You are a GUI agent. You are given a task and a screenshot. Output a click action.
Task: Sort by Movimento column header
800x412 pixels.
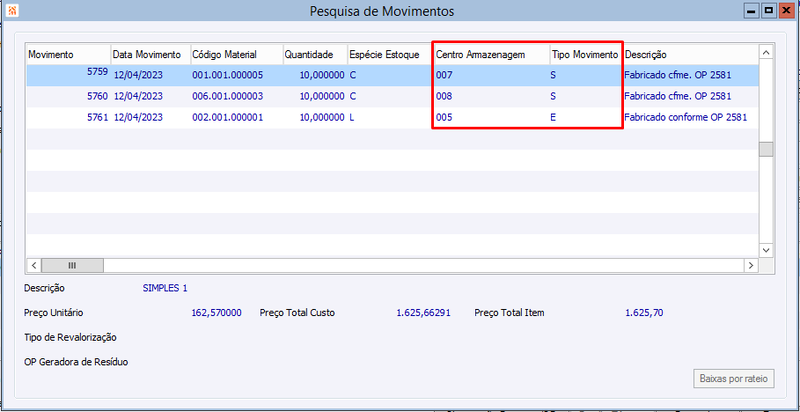coord(69,55)
